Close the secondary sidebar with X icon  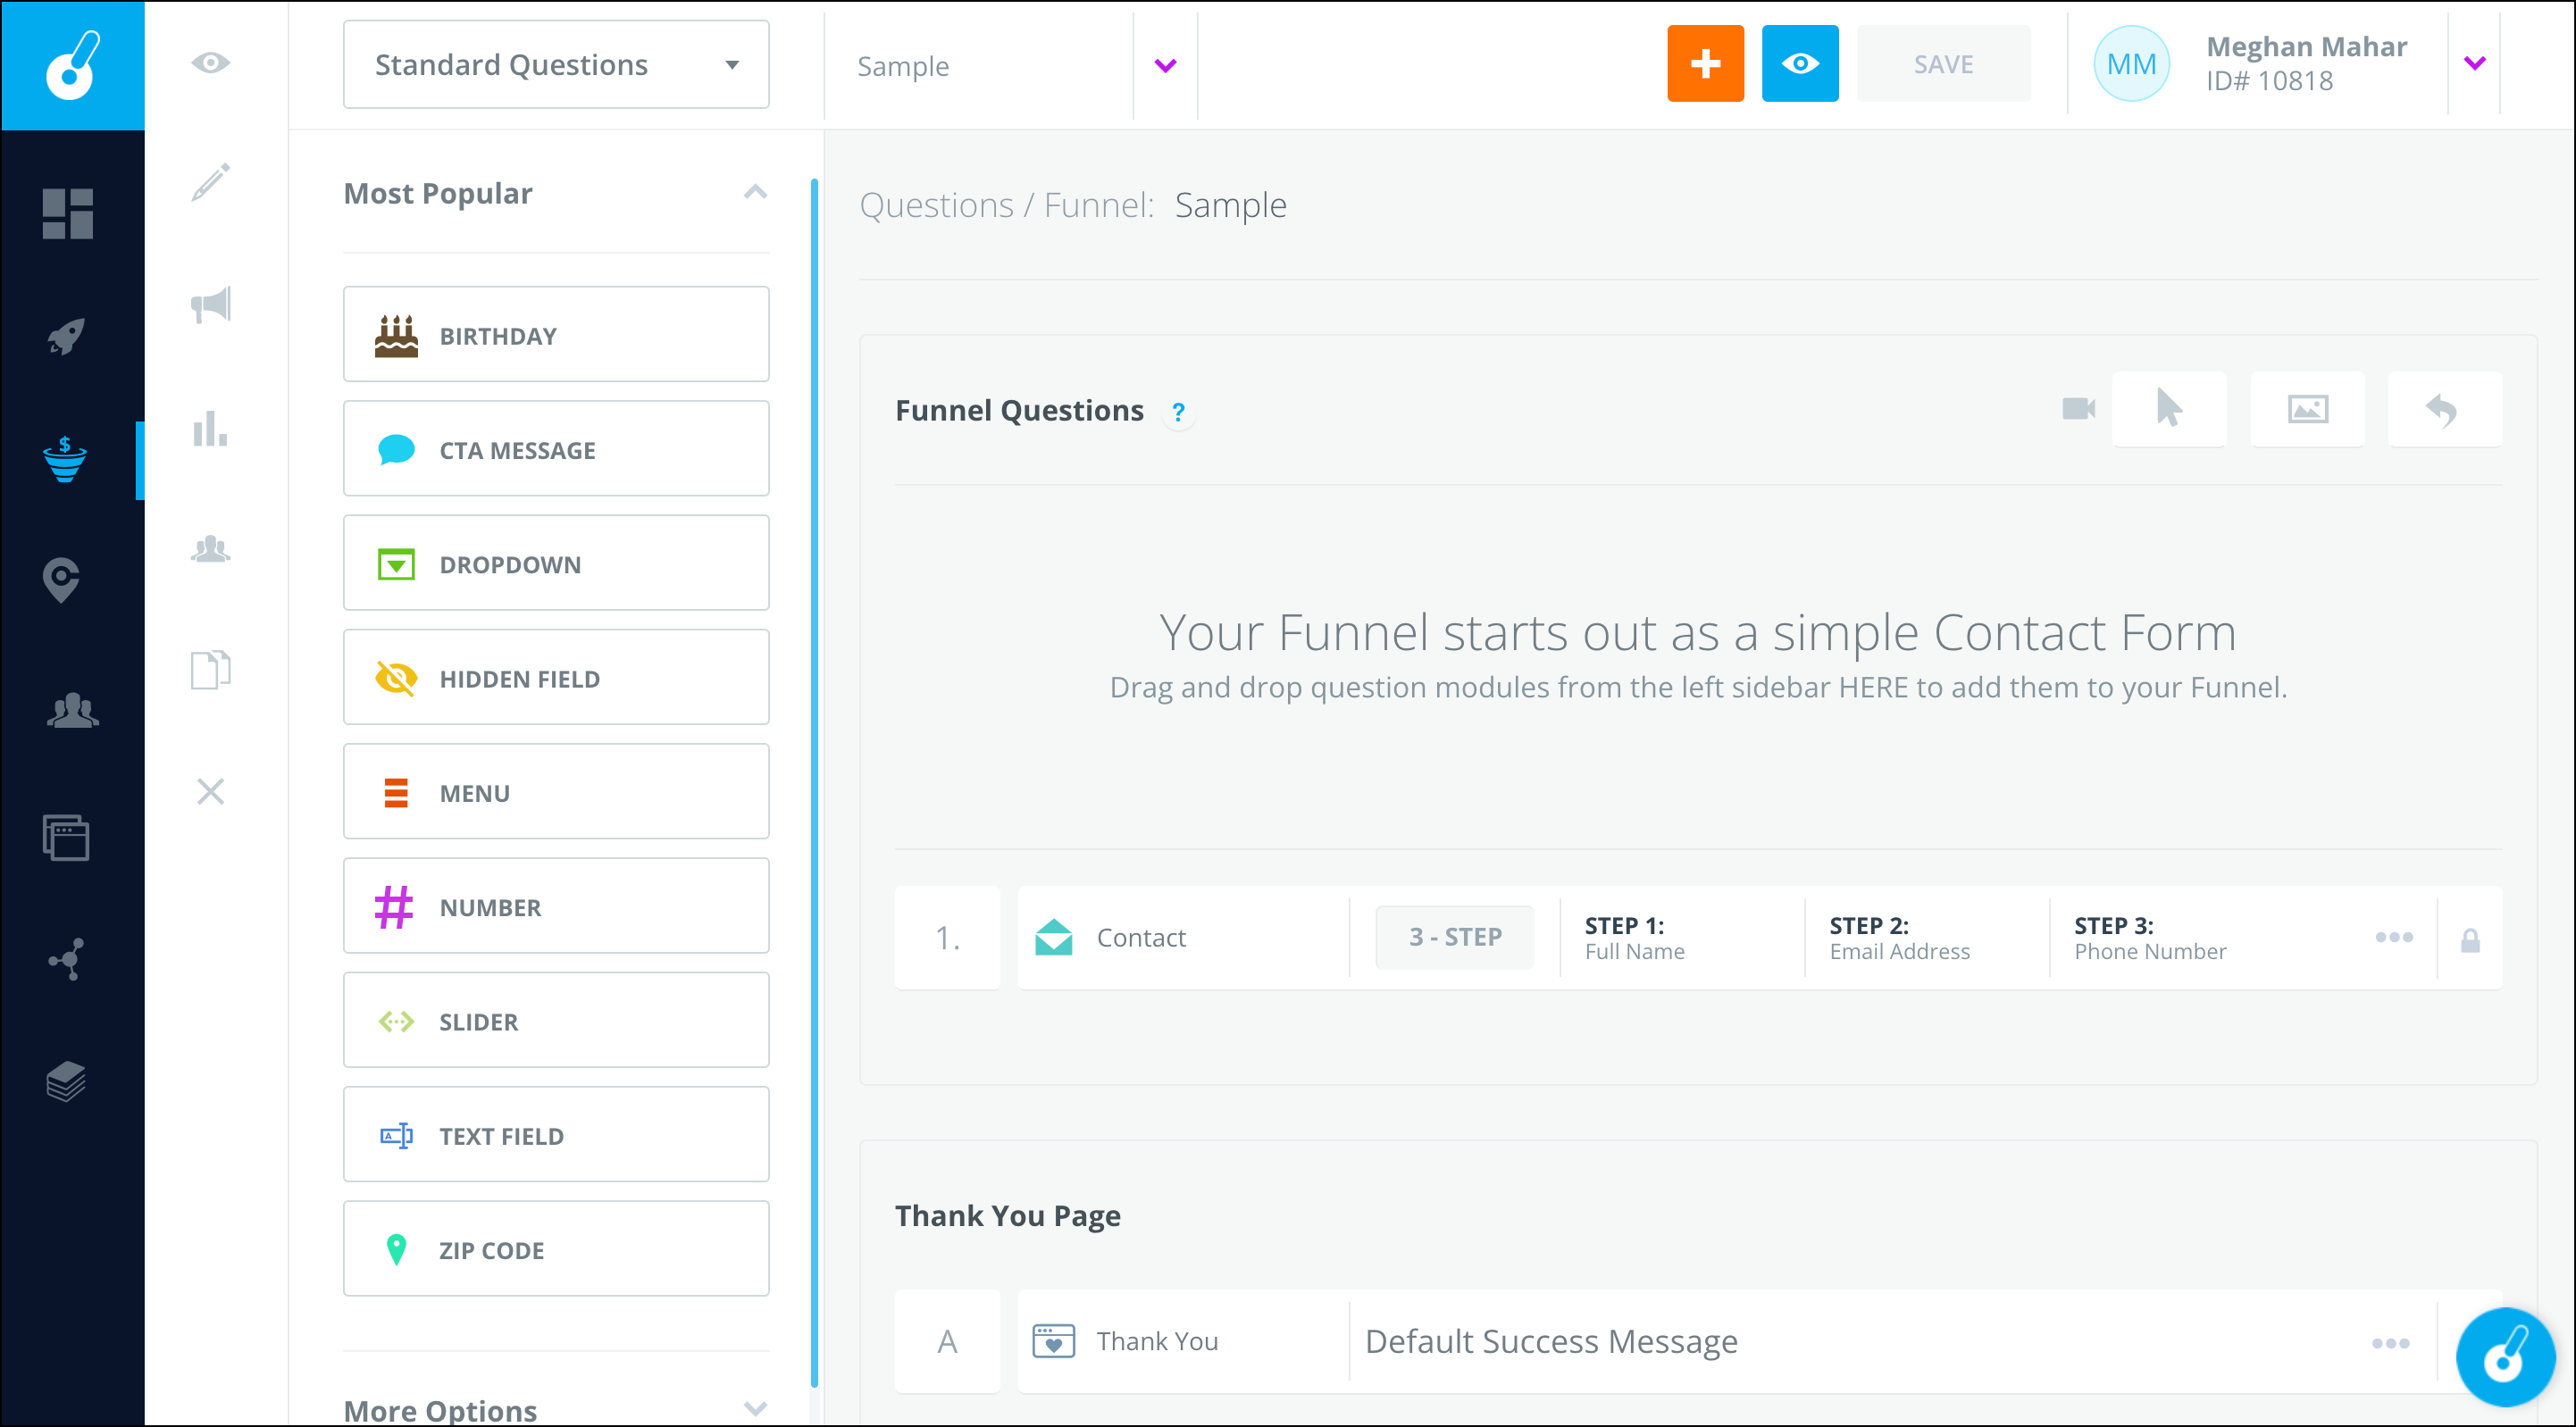[x=211, y=792]
